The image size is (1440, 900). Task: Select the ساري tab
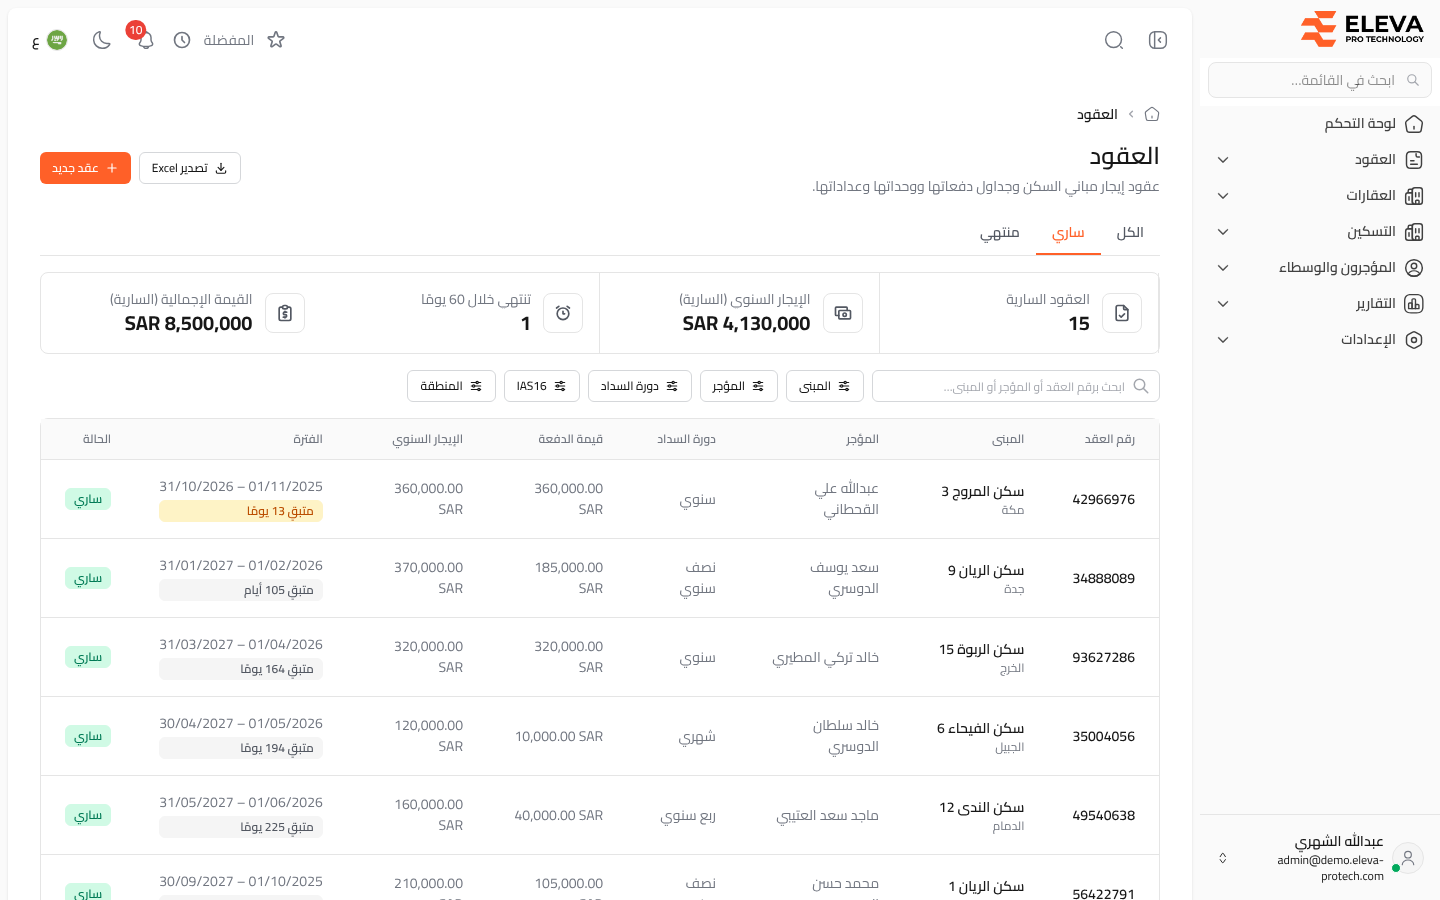tap(1068, 233)
